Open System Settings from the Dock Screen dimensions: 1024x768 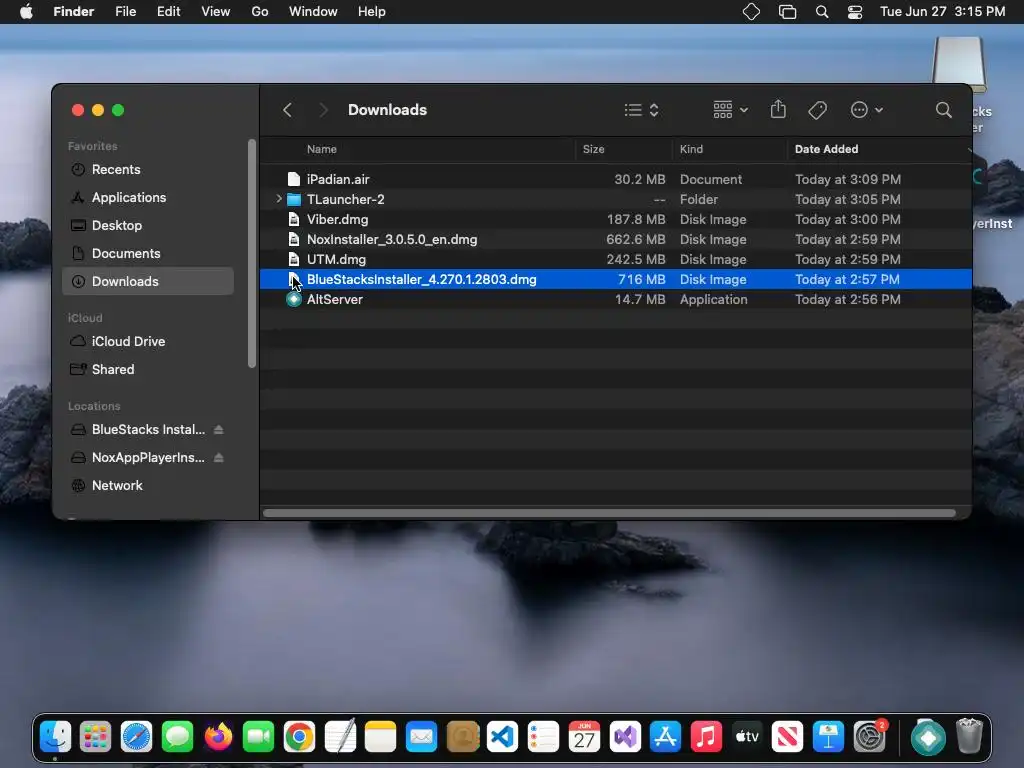(x=869, y=737)
